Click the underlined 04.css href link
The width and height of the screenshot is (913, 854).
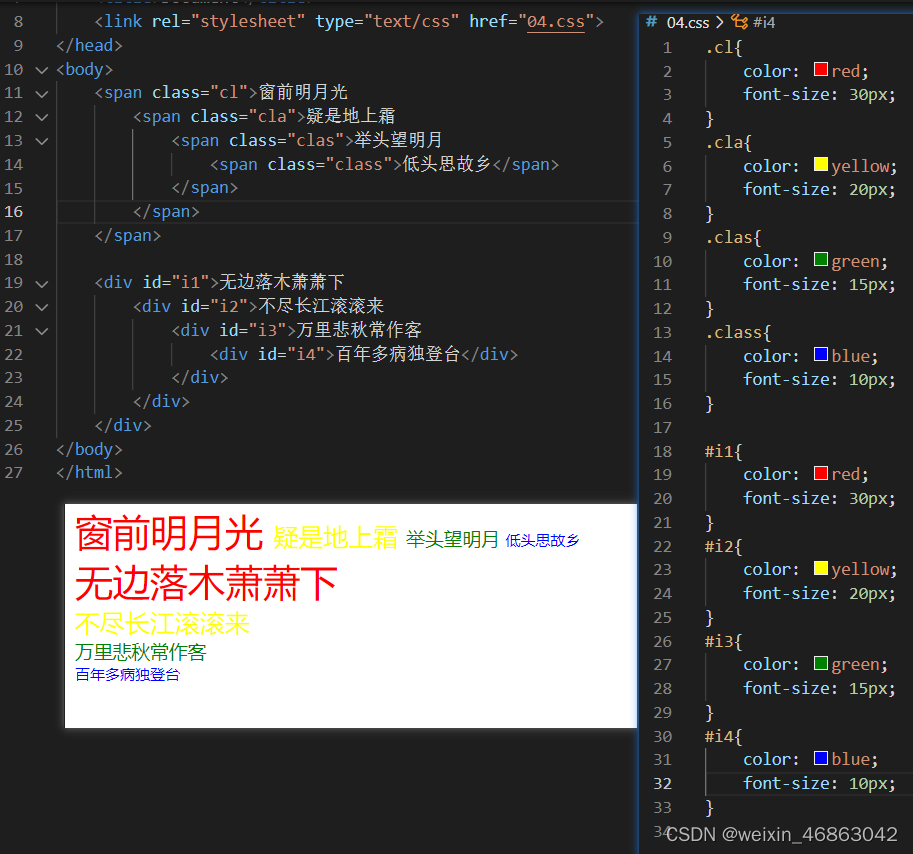point(556,21)
